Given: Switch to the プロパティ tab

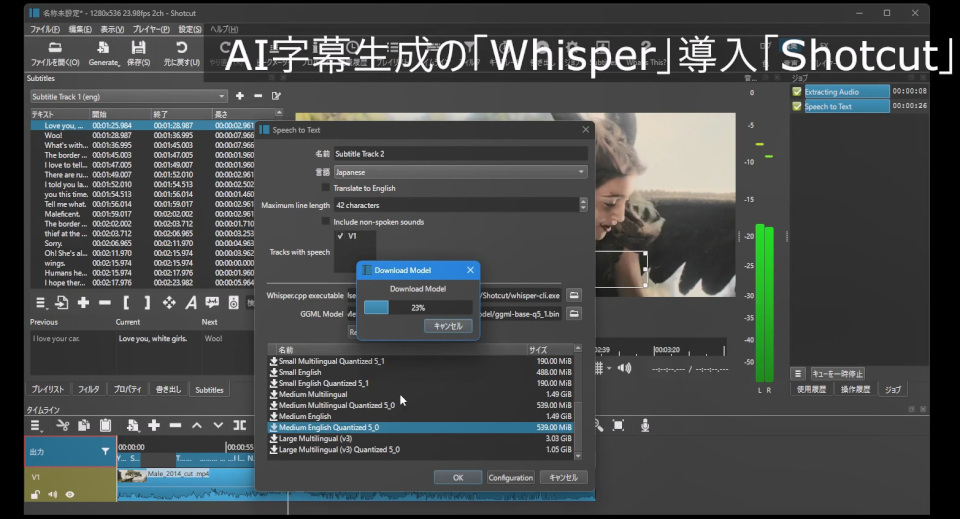Looking at the screenshot, I should coord(127,389).
